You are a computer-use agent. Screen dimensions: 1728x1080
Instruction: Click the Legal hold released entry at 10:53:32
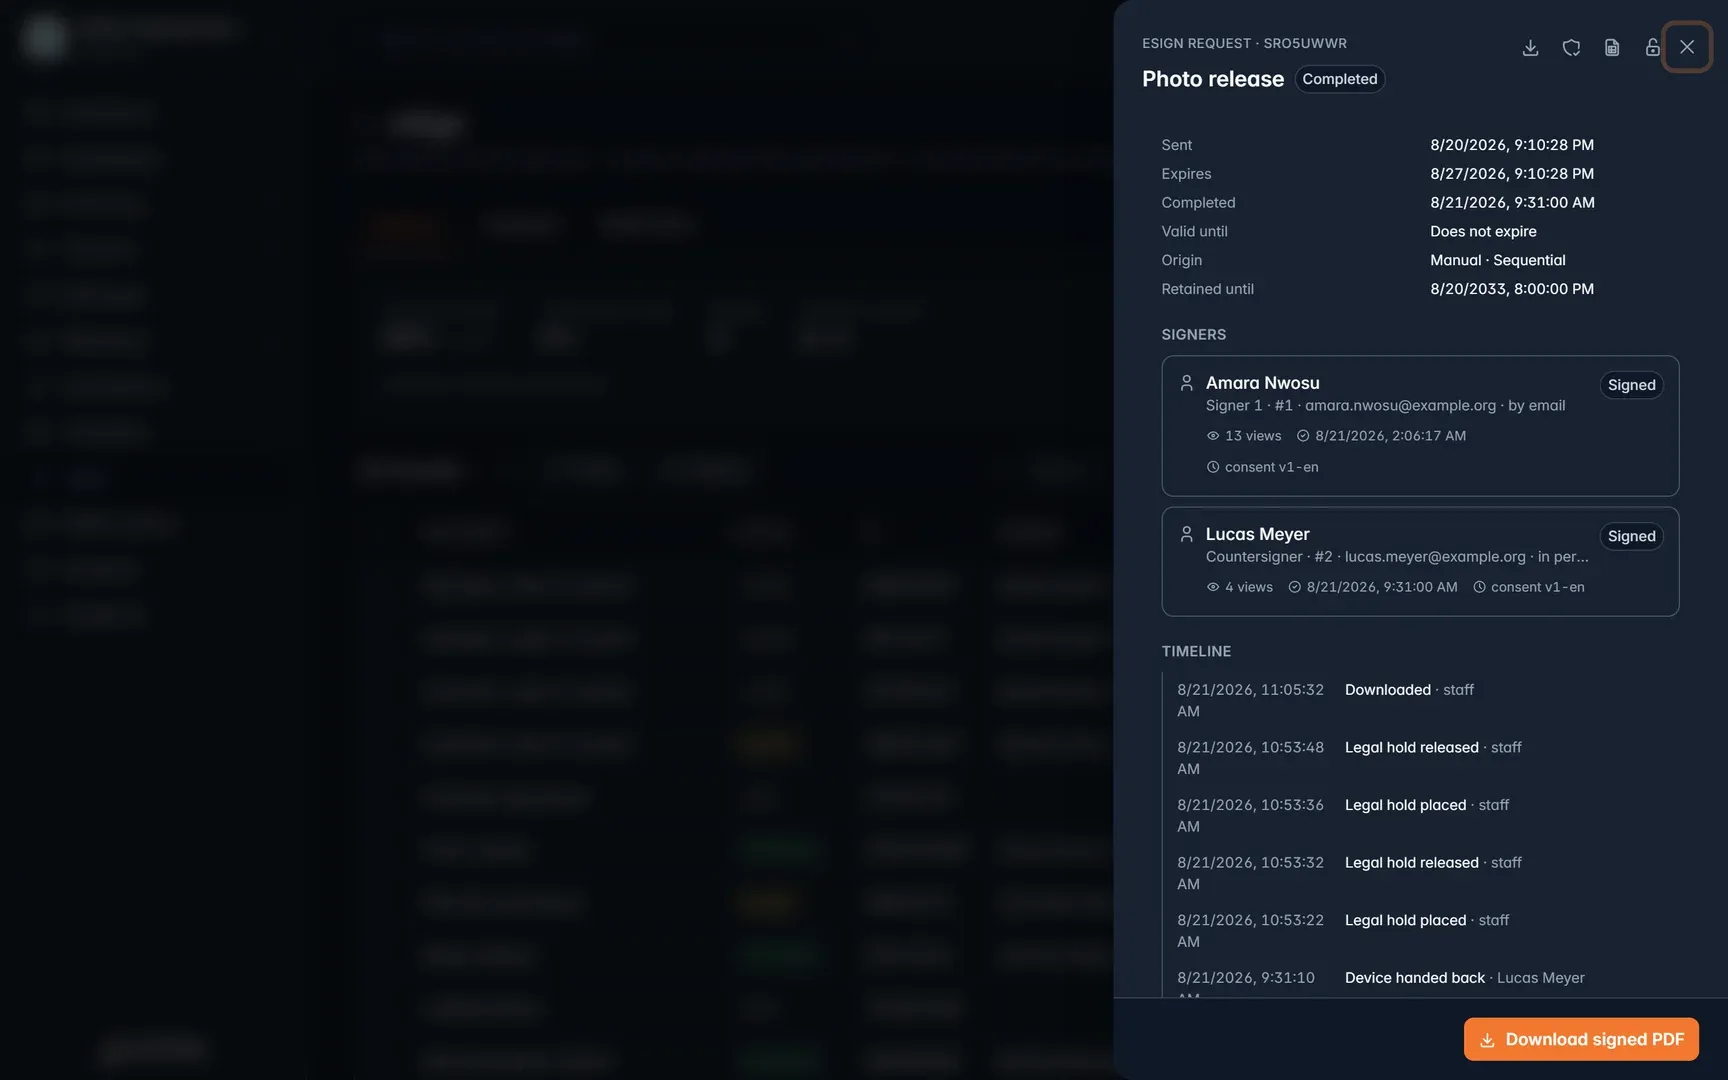click(x=1420, y=873)
